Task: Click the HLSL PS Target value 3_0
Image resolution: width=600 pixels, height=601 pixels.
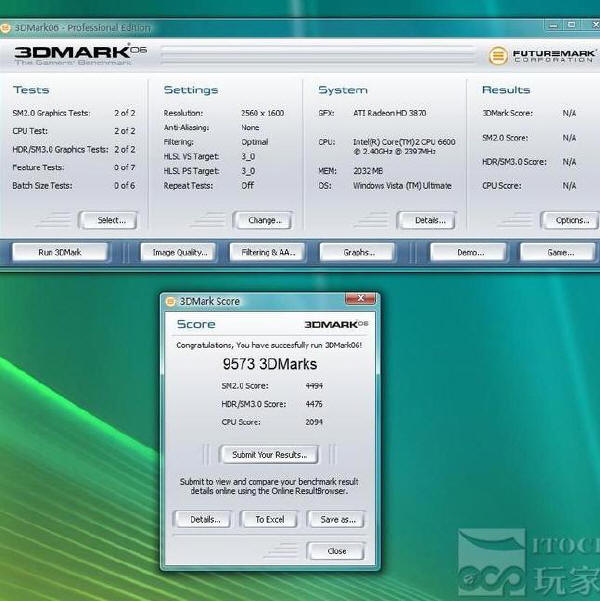Action: 248,171
